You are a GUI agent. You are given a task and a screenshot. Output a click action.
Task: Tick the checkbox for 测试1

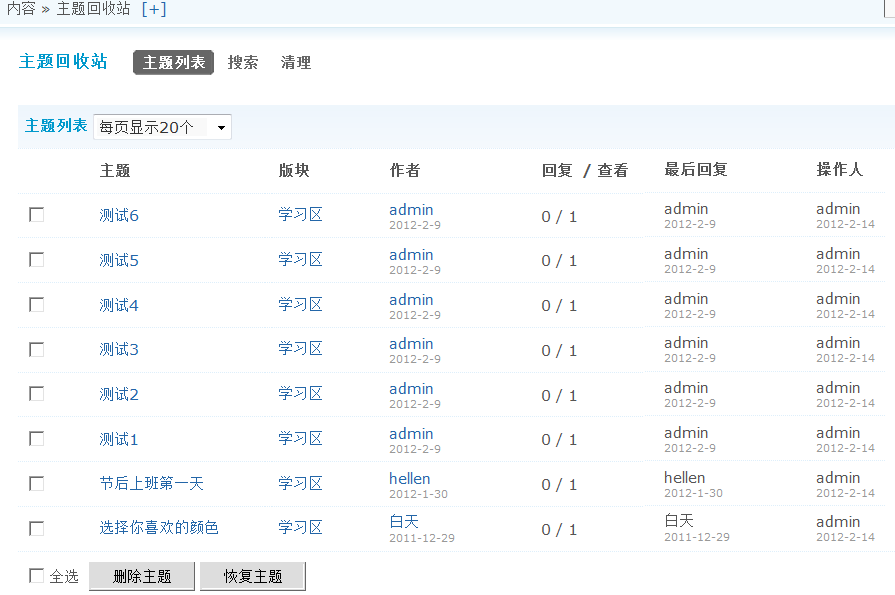(37, 439)
